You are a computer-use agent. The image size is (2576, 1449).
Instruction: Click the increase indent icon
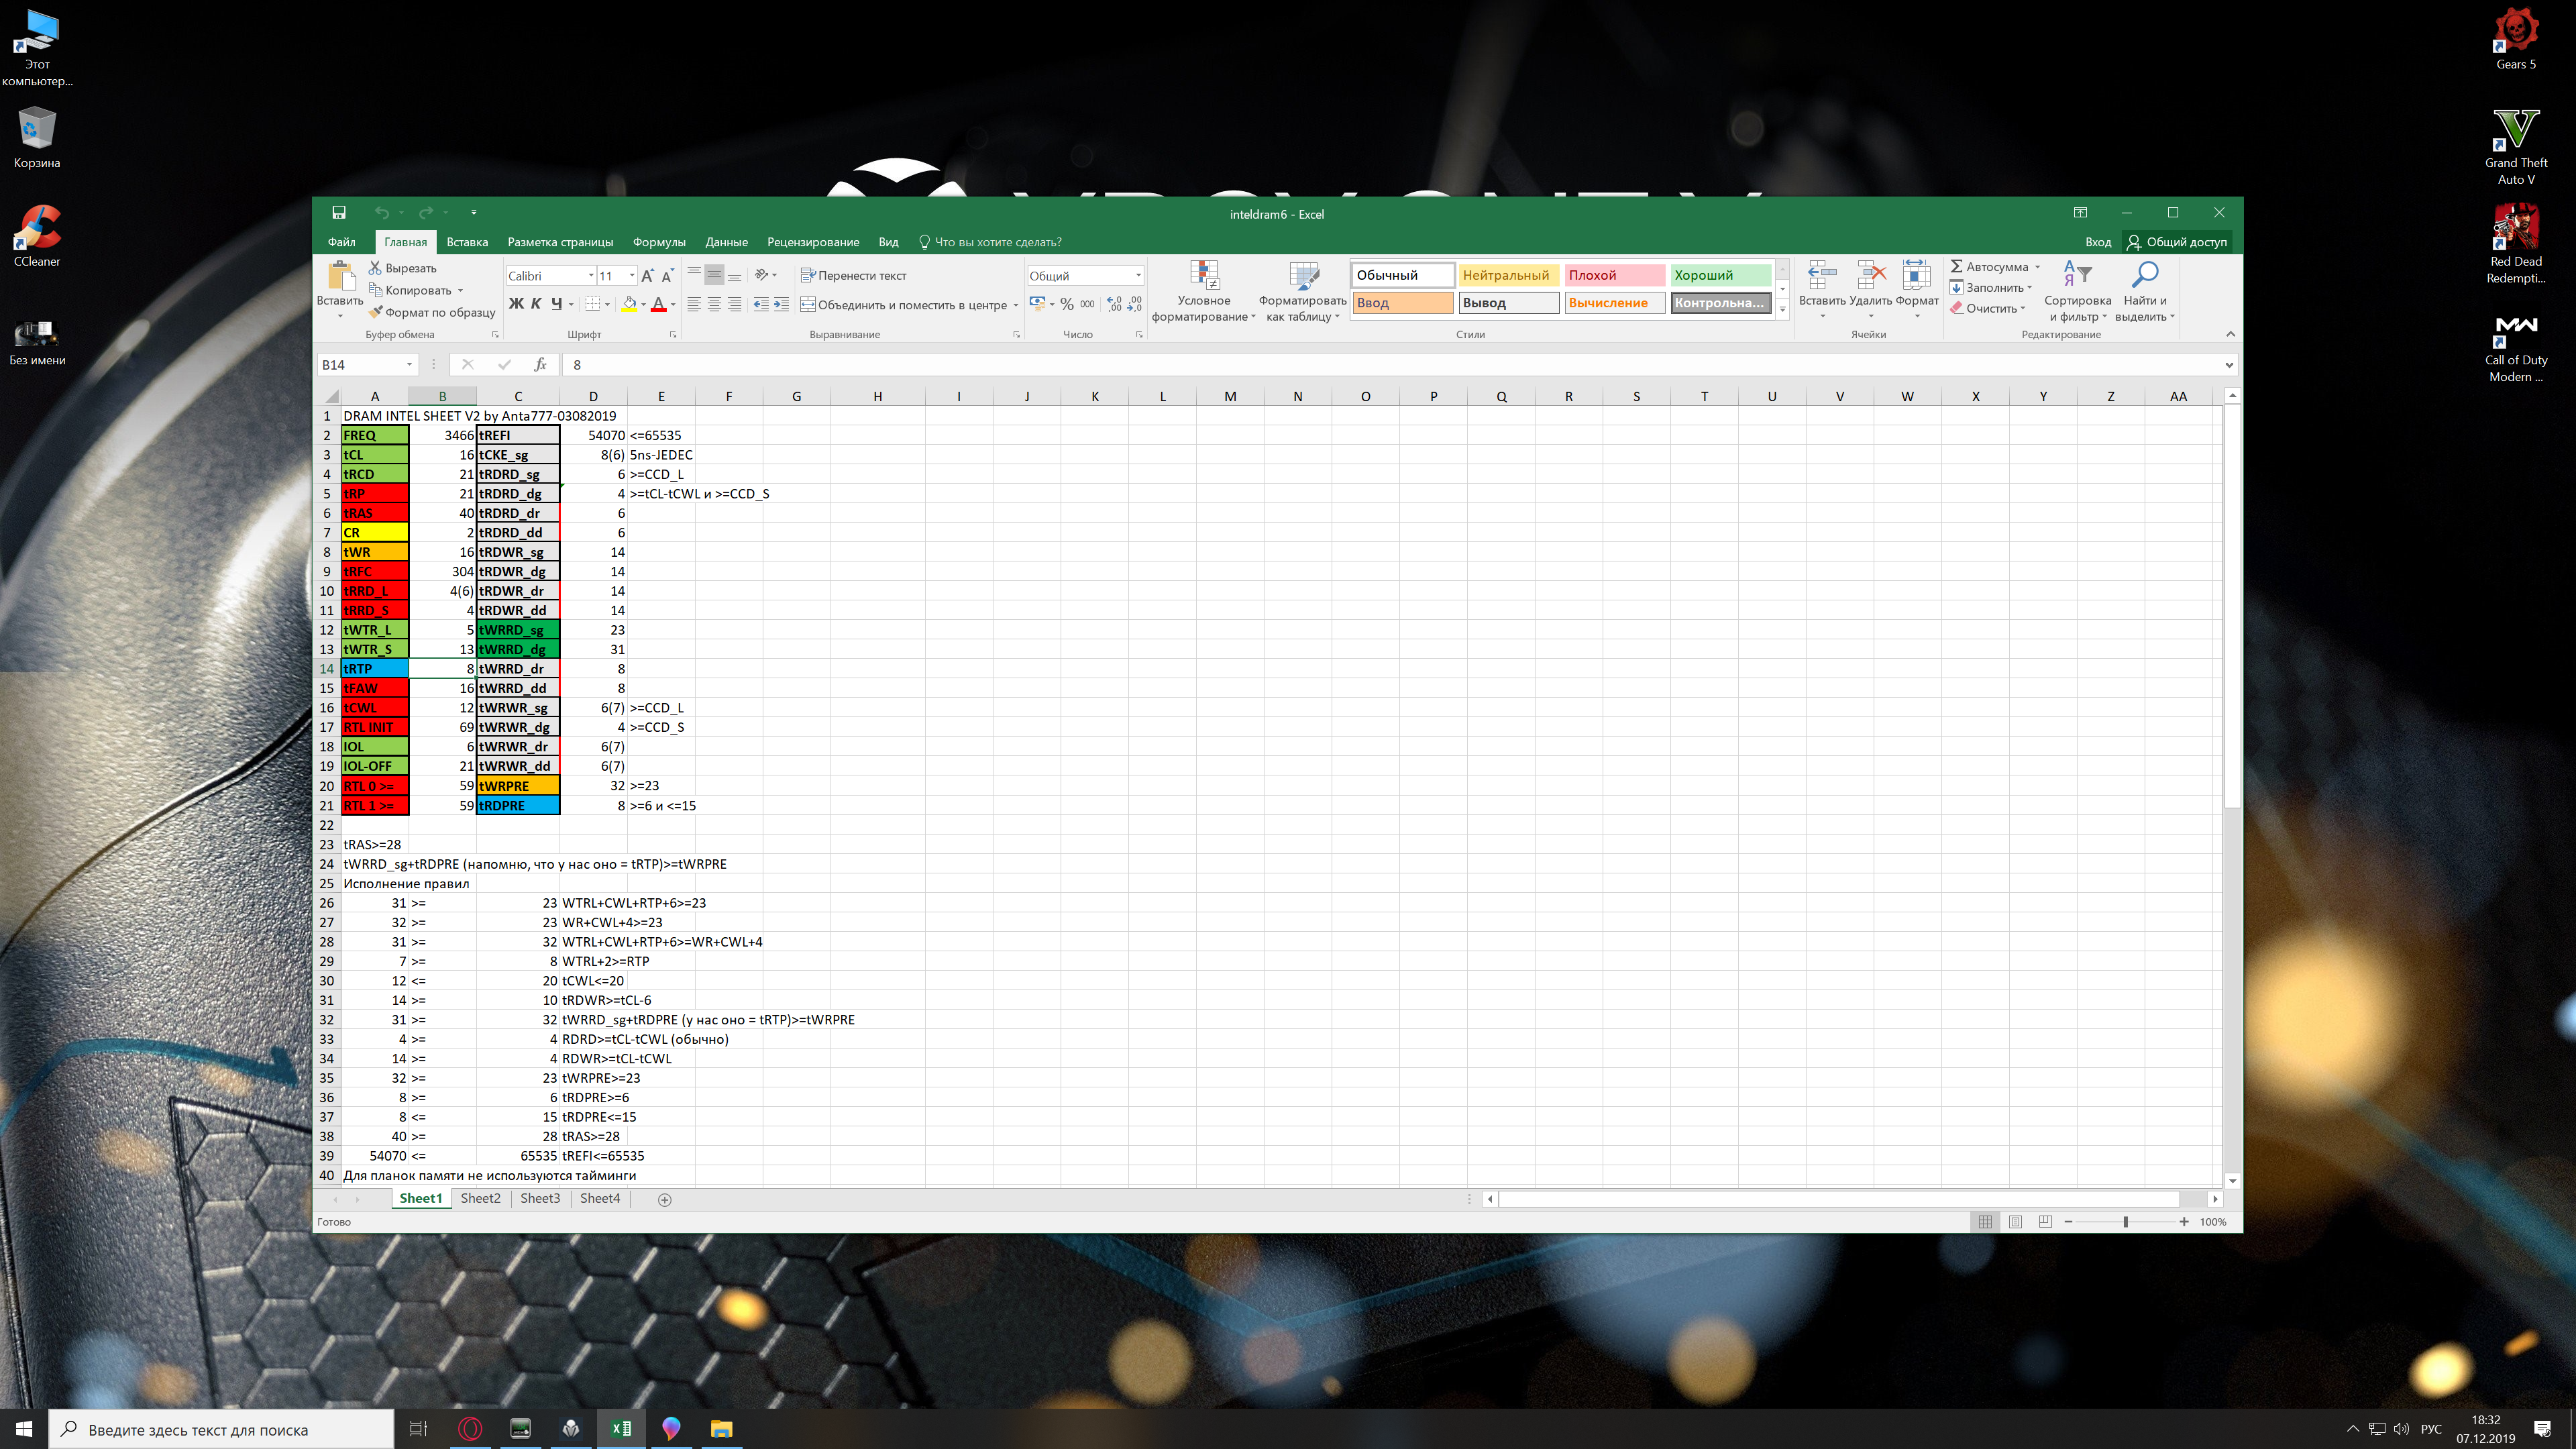pyautogui.click(x=781, y=304)
